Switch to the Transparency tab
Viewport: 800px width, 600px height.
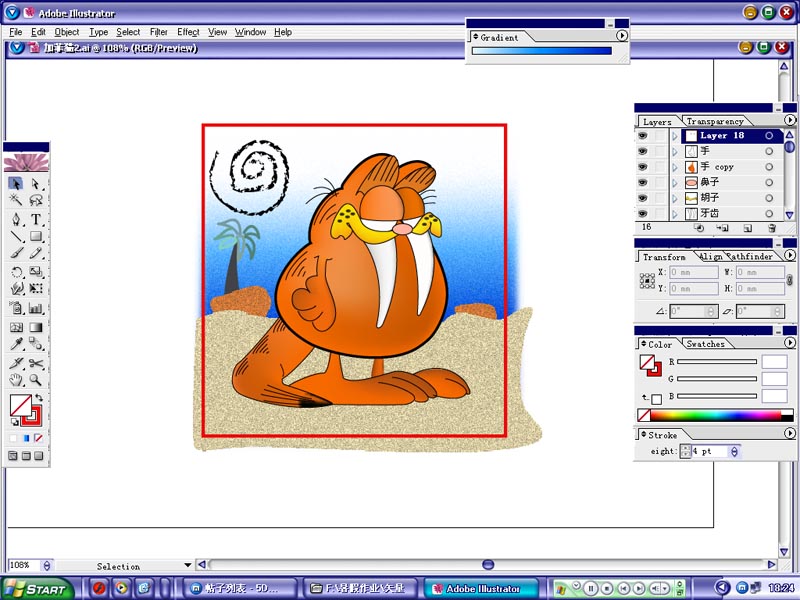point(714,121)
